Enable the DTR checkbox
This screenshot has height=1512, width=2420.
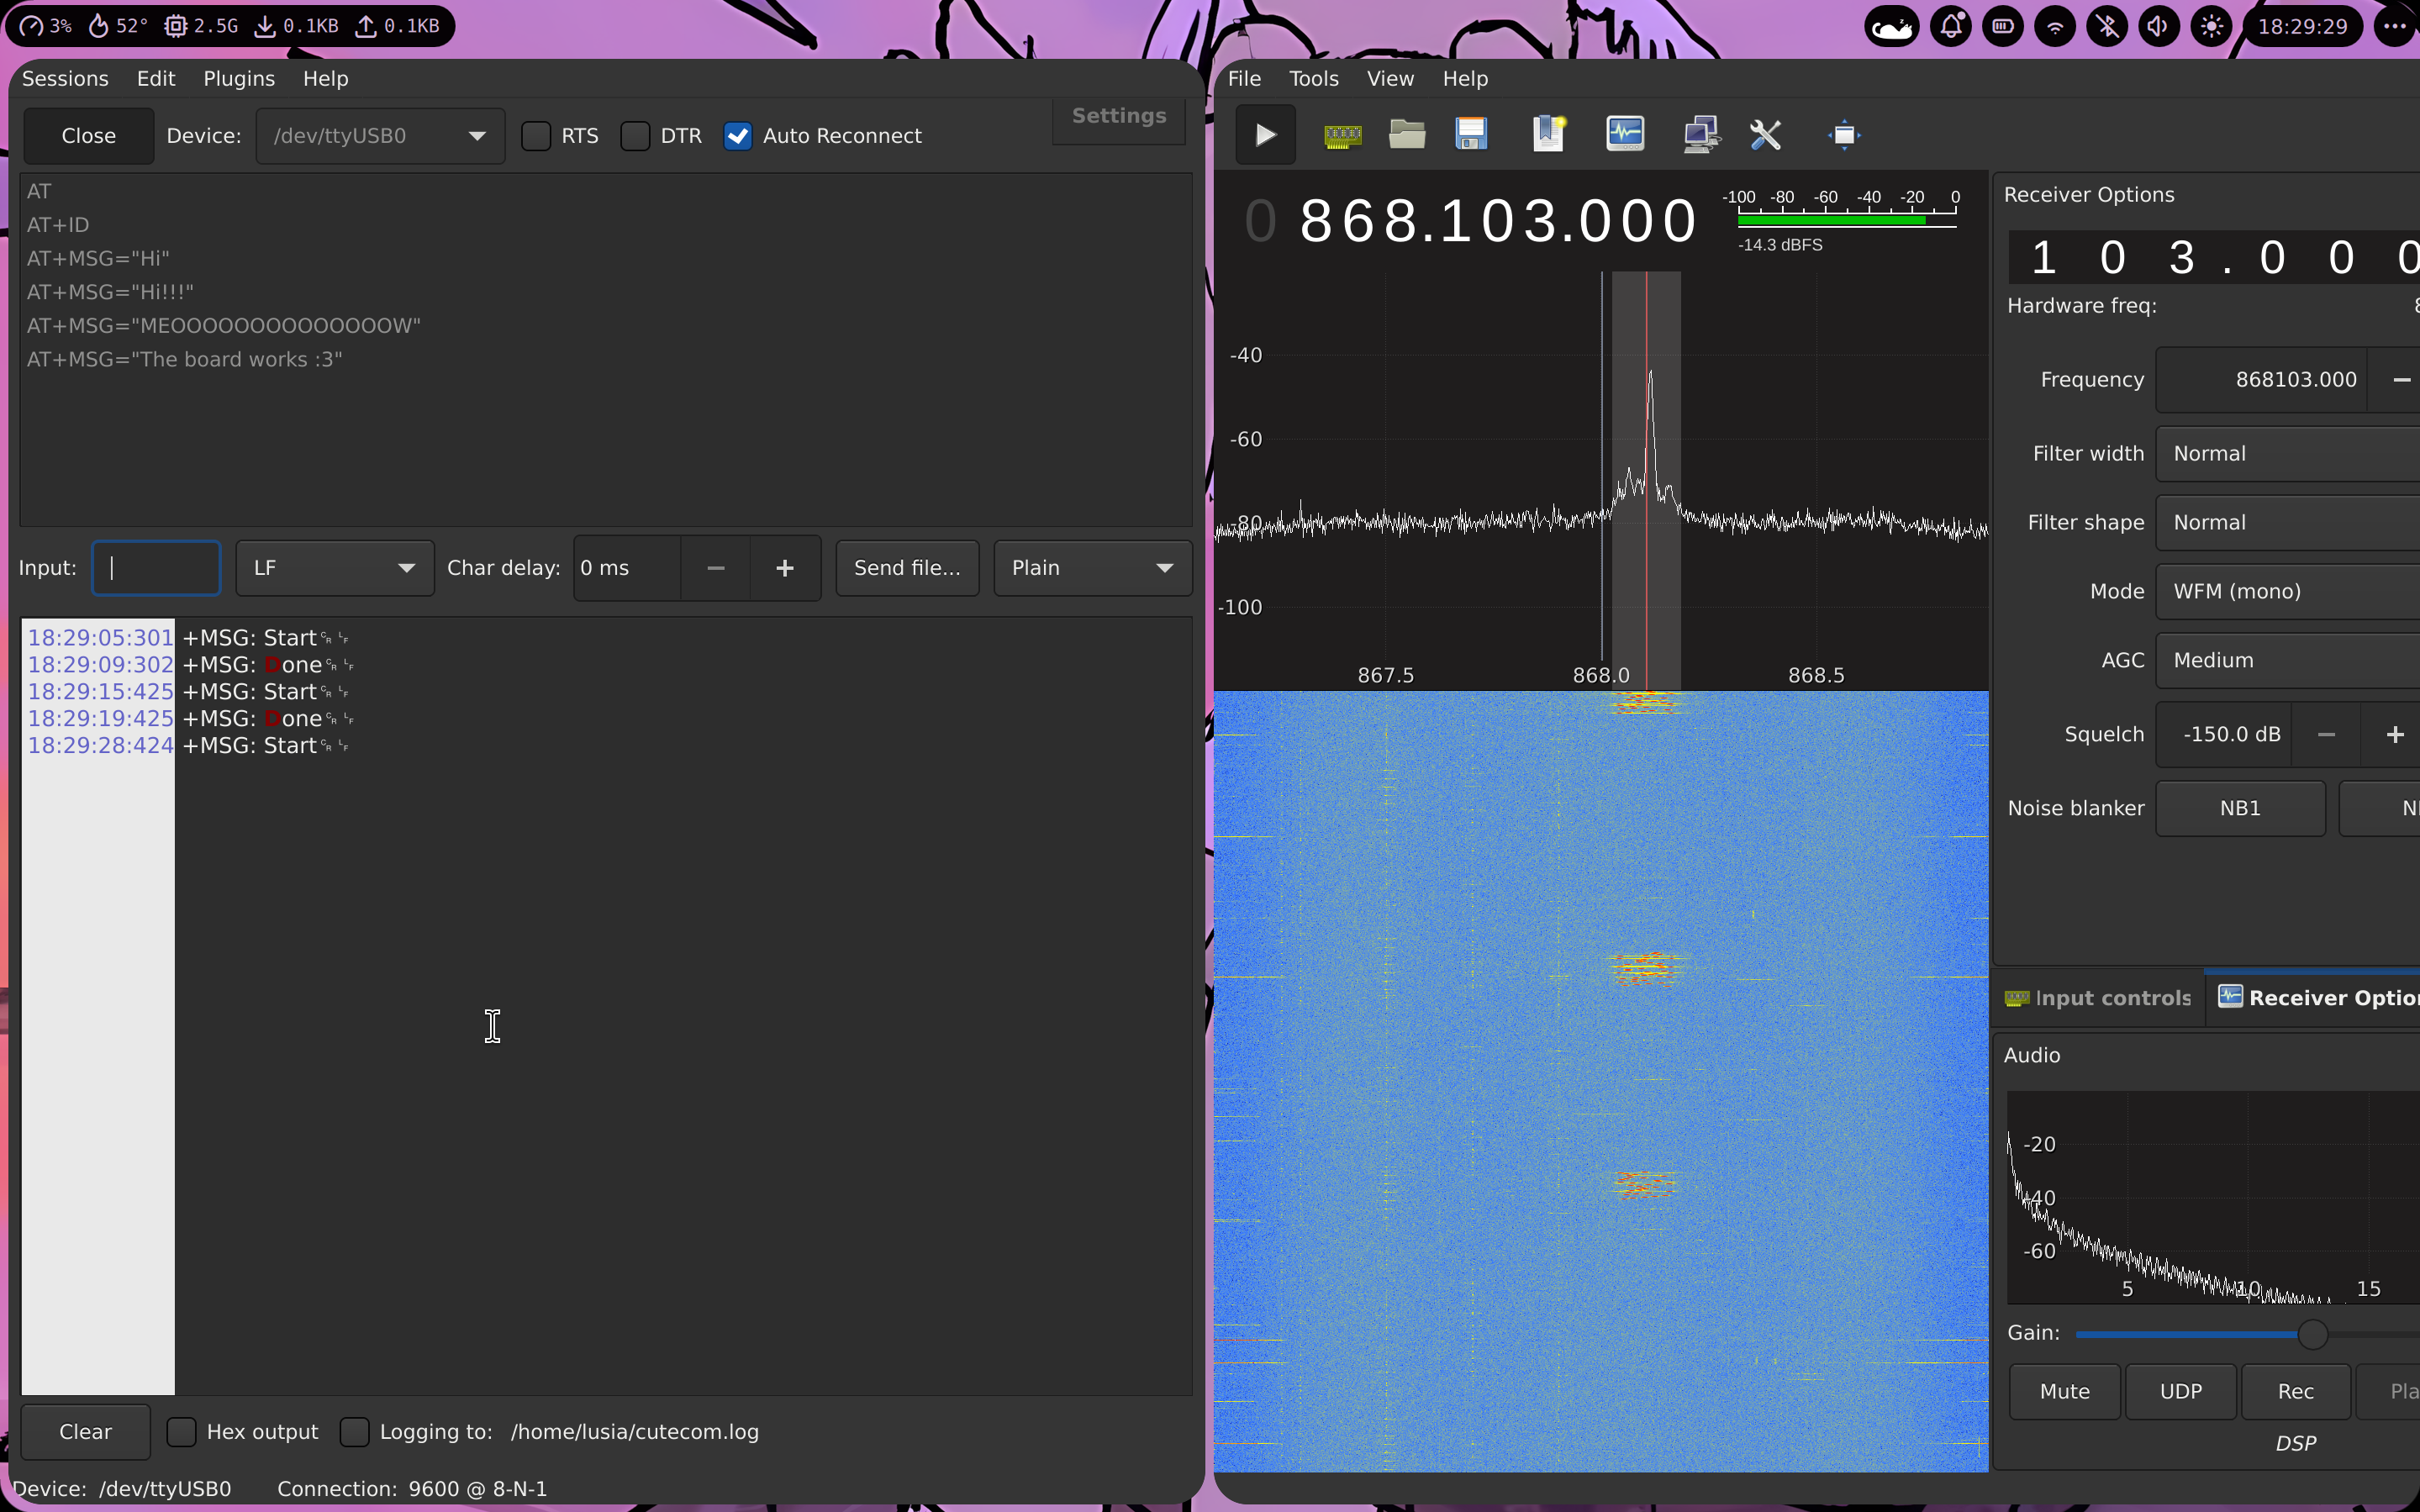pos(637,136)
